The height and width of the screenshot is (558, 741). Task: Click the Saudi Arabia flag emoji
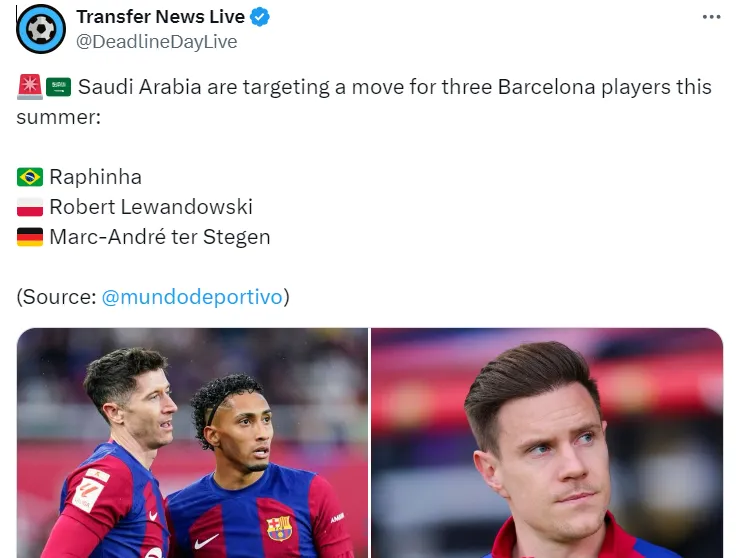pyautogui.click(x=59, y=87)
